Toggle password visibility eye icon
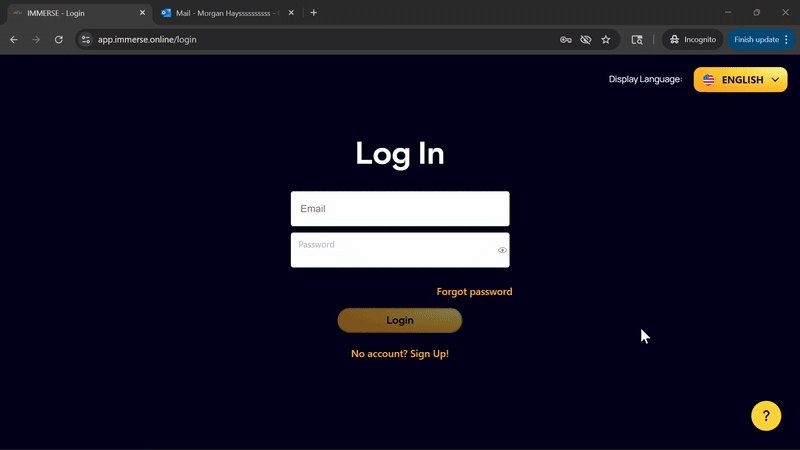 pyautogui.click(x=502, y=250)
